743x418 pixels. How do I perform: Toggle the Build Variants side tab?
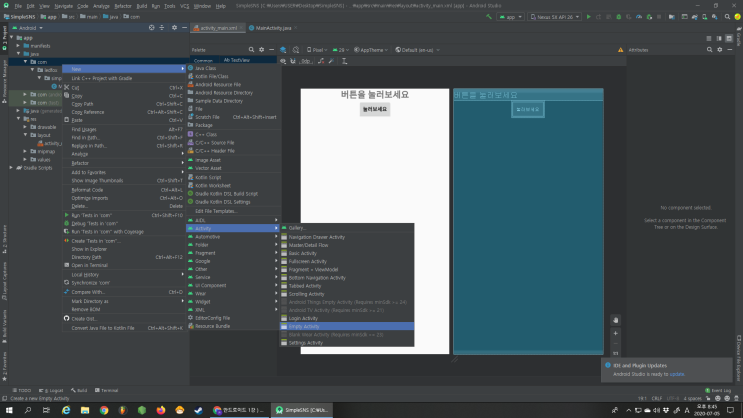coord(4,327)
